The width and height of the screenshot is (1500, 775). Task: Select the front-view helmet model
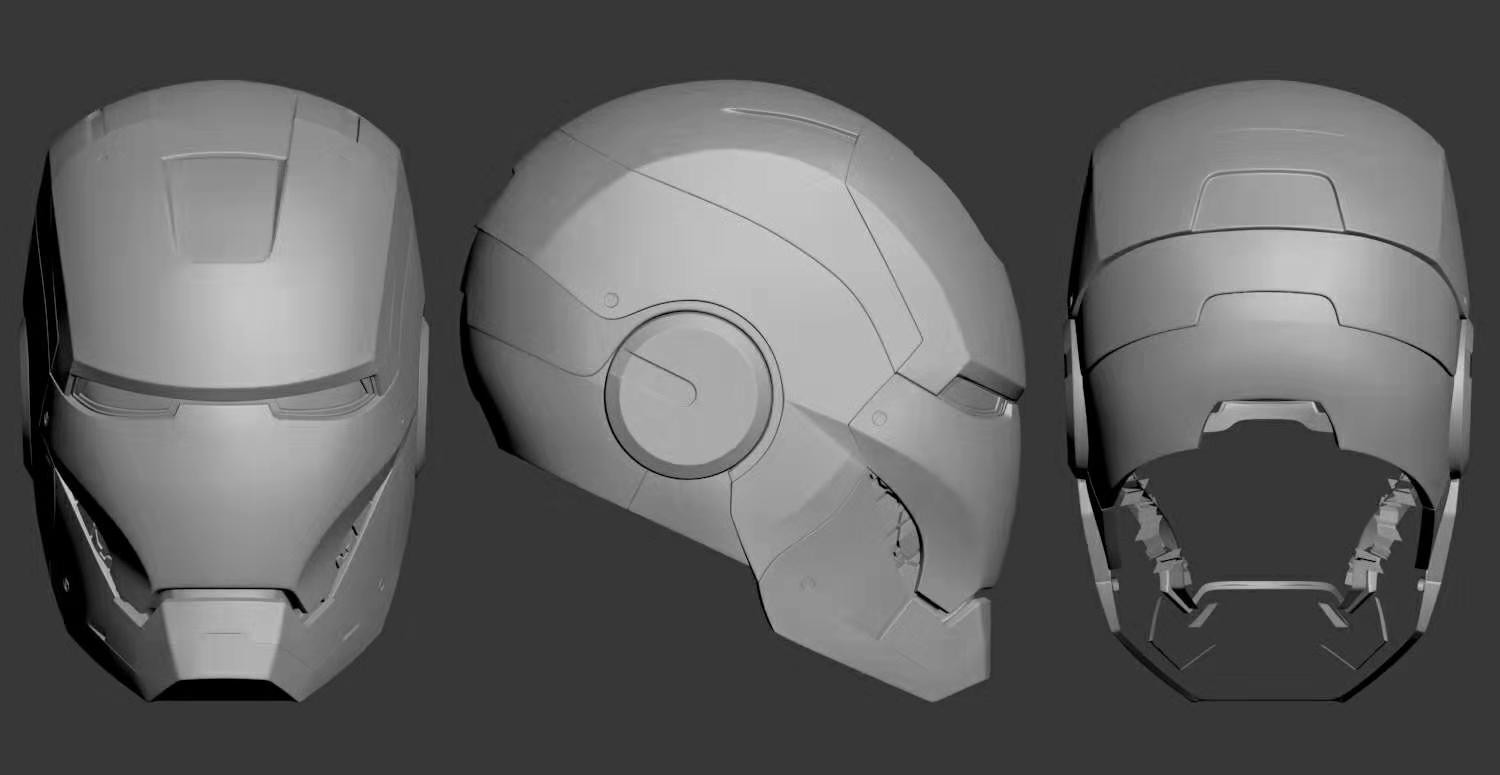click(x=225, y=390)
